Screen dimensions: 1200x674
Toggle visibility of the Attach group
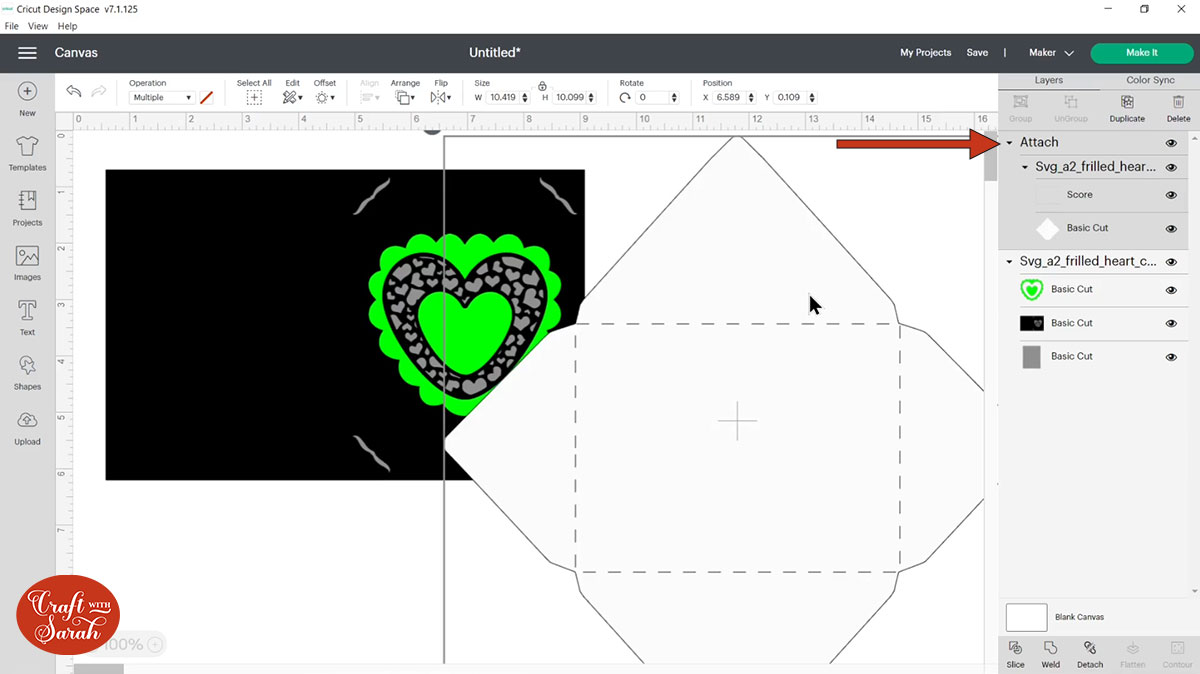[1171, 143]
